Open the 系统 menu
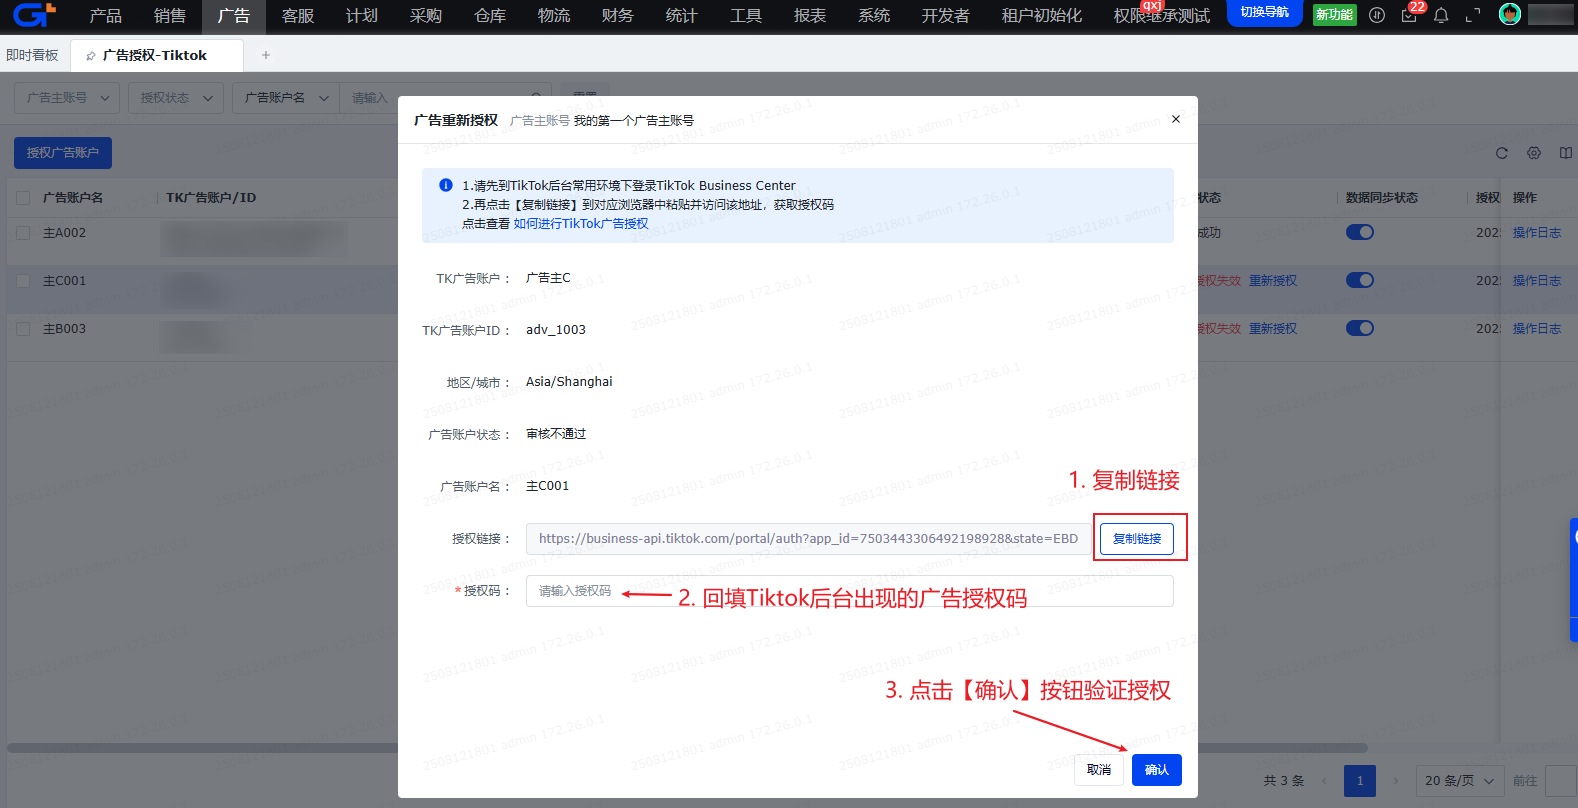The width and height of the screenshot is (1578, 808). (874, 16)
